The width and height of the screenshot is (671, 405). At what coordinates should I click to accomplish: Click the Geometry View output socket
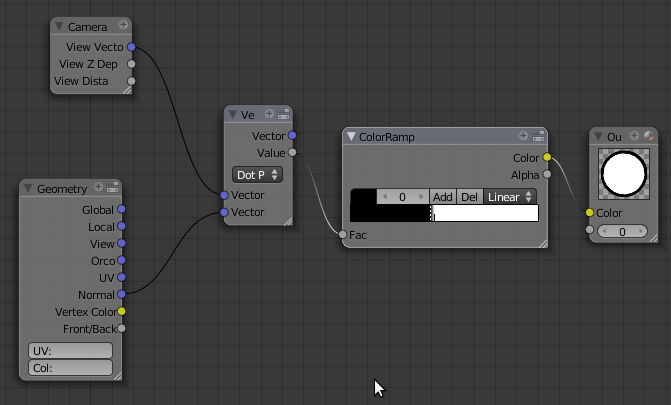point(122,243)
